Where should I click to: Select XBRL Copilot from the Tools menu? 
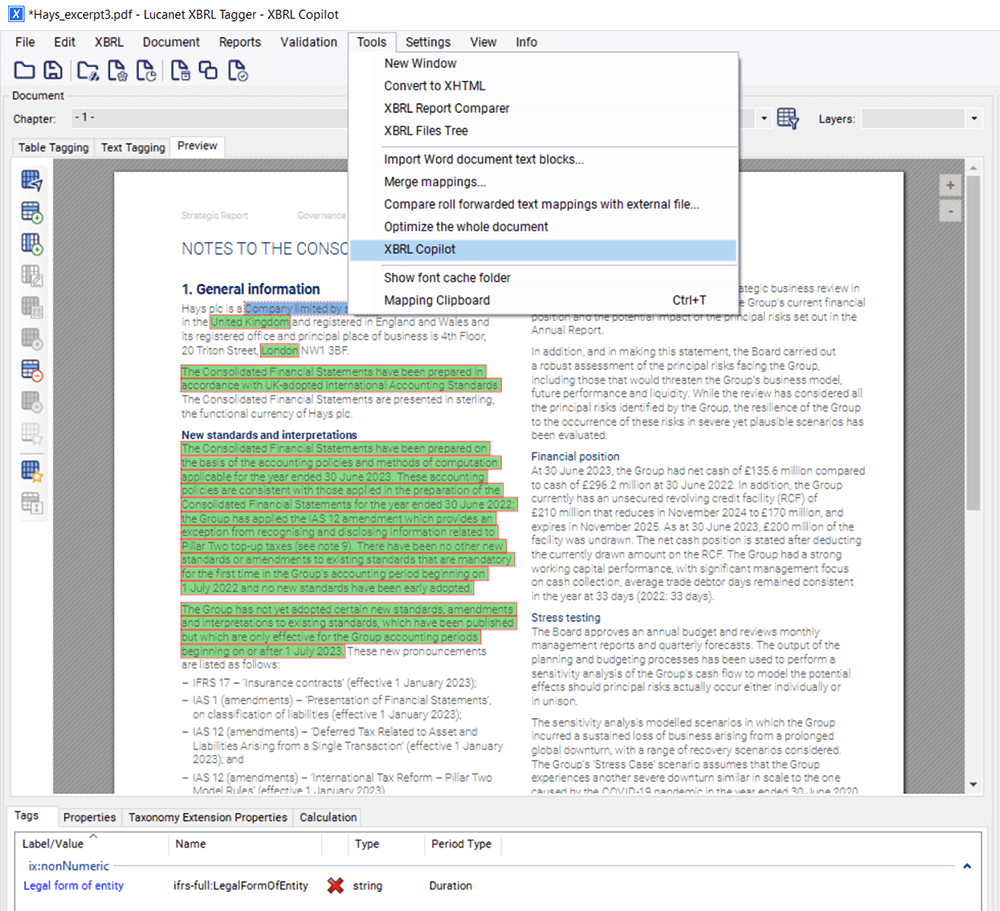click(420, 249)
